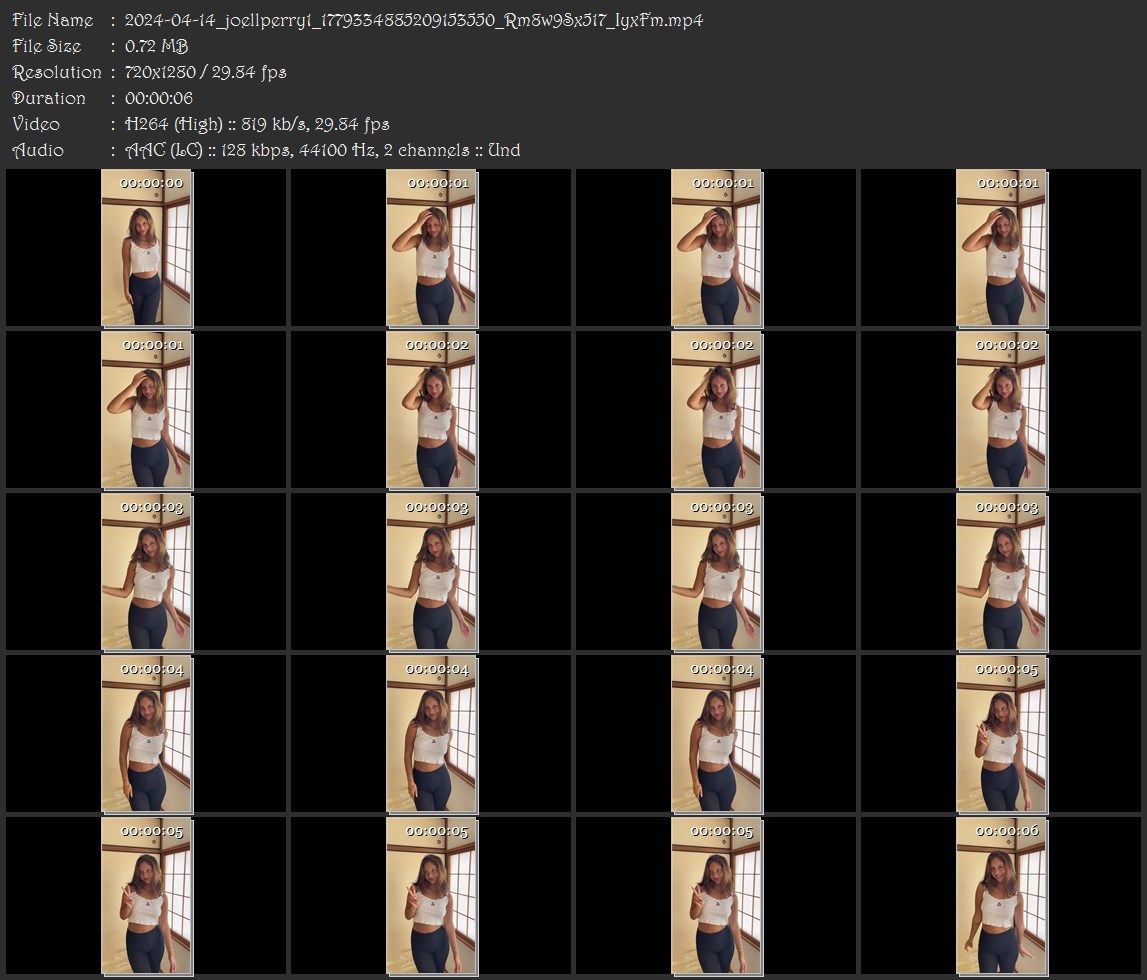Click the "Duration" label

click(49, 98)
